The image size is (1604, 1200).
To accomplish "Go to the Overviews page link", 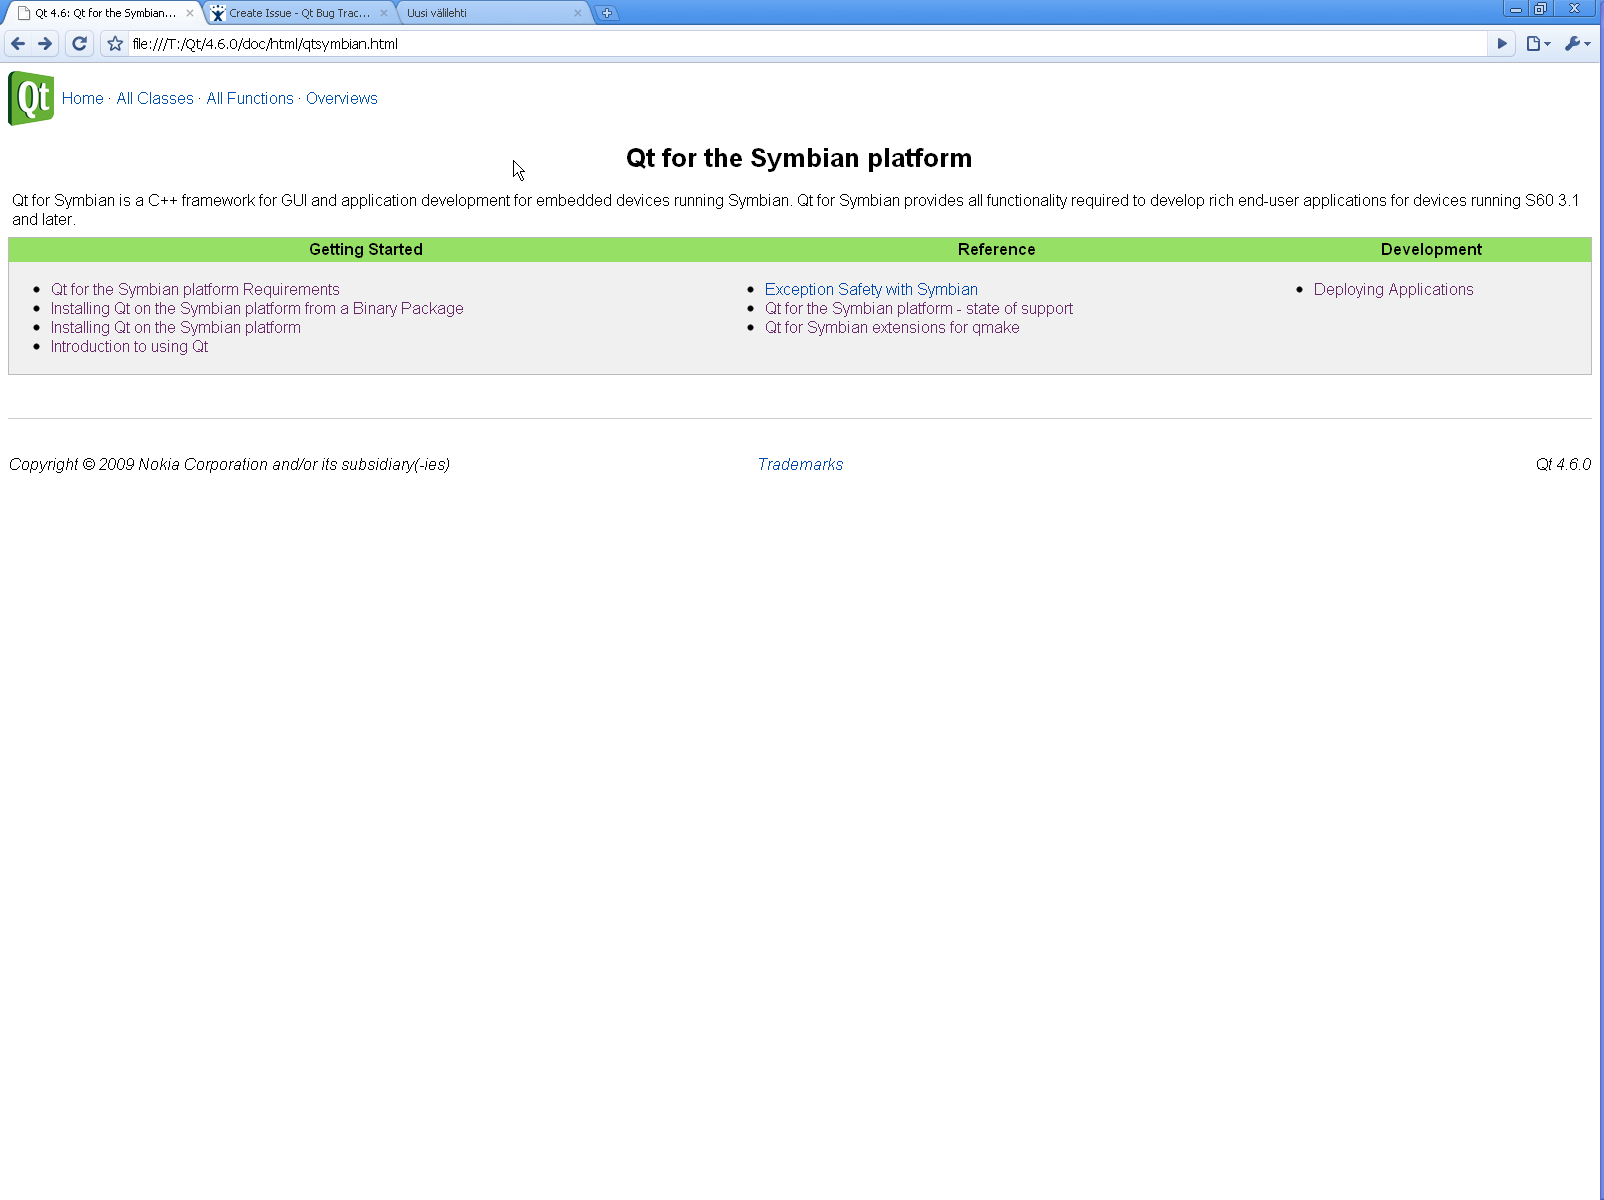I will (x=341, y=98).
